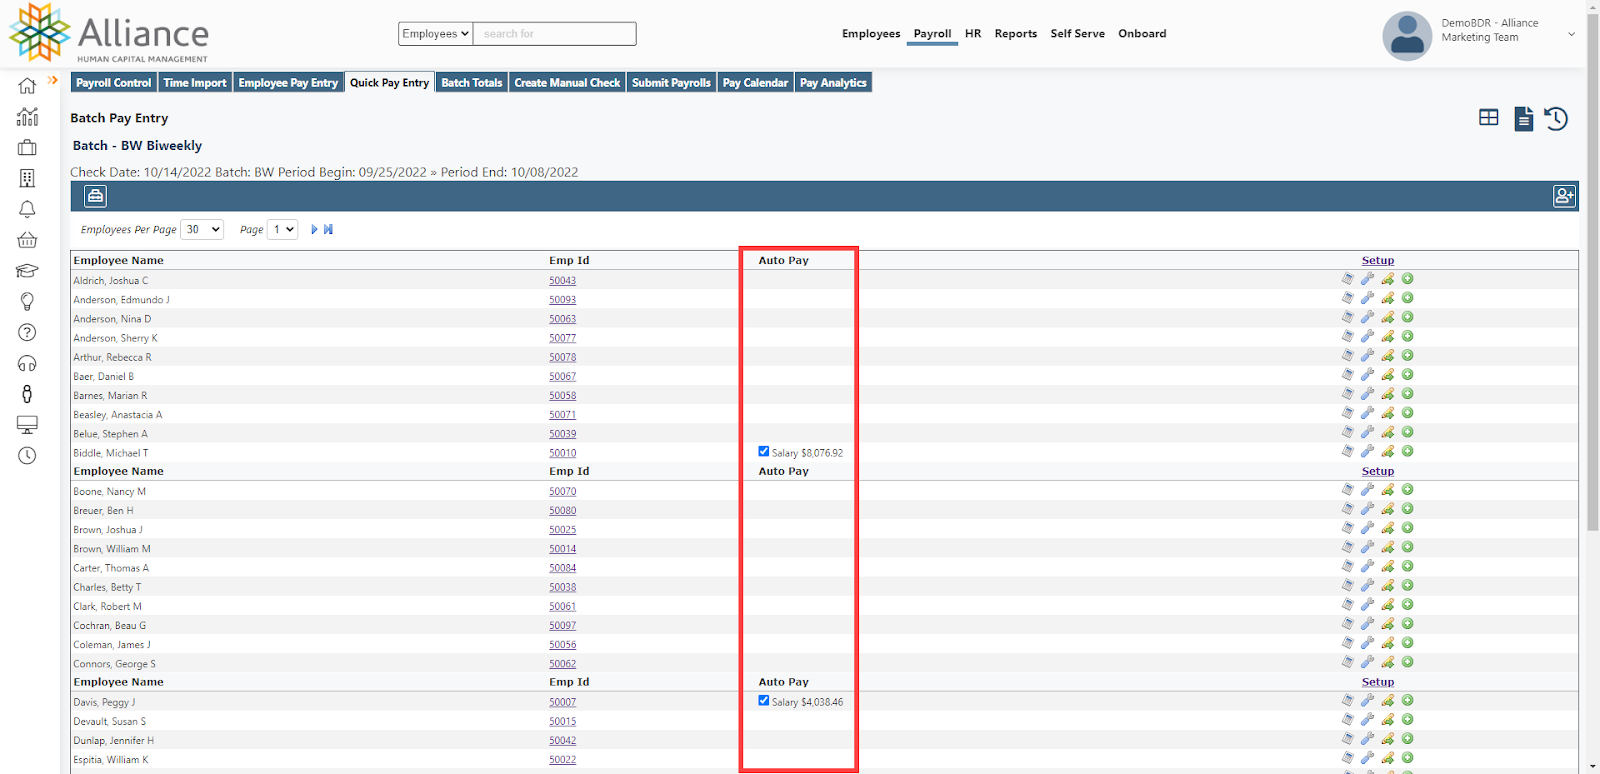
Task: Go to next page arrow
Action: pyautogui.click(x=314, y=230)
